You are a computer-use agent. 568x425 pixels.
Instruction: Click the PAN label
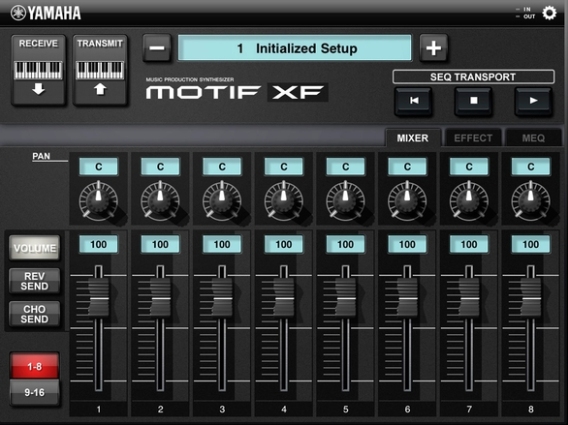(41, 156)
